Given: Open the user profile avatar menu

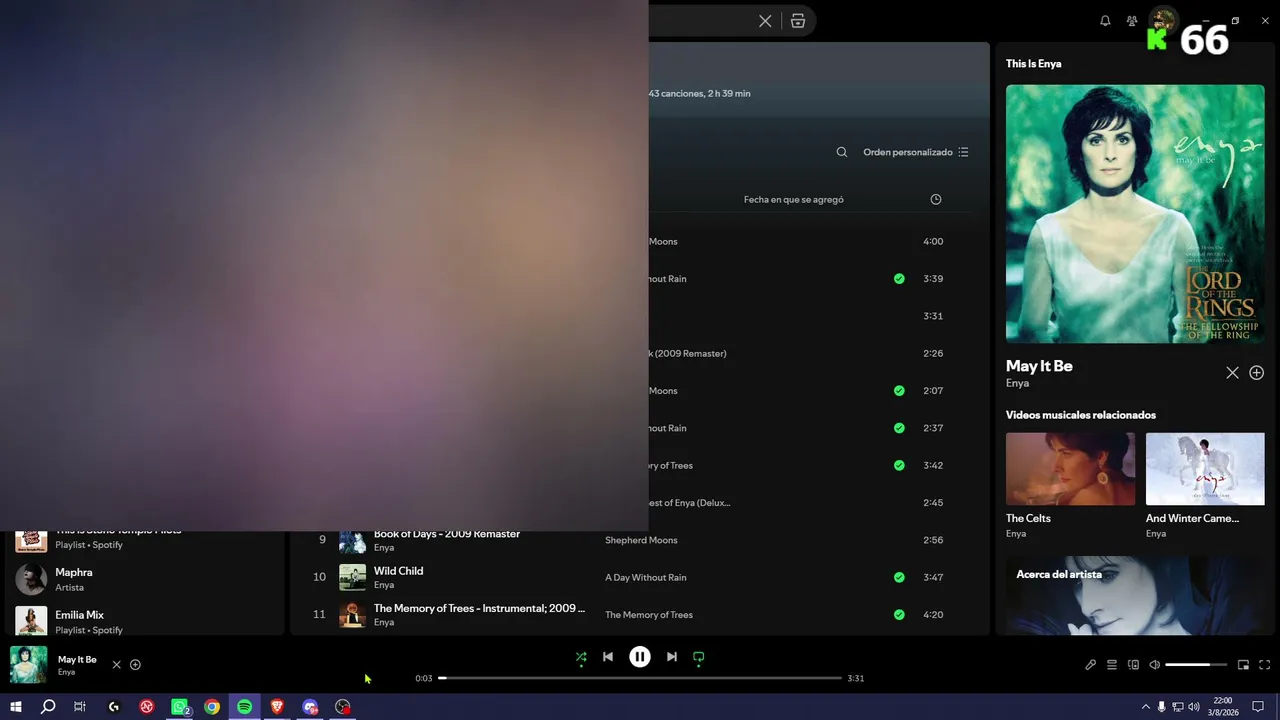Looking at the screenshot, I should pos(1163,20).
